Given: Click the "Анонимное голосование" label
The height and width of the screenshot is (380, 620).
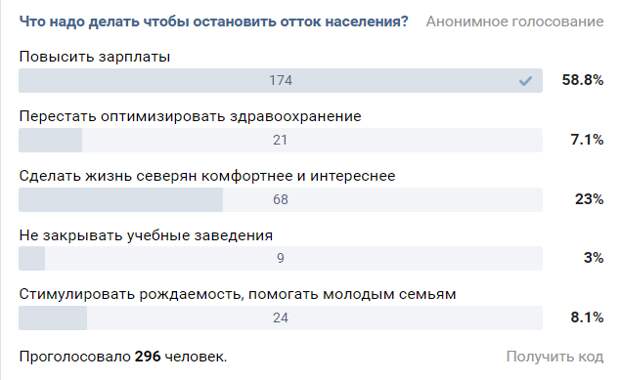Looking at the screenshot, I should (x=515, y=21).
